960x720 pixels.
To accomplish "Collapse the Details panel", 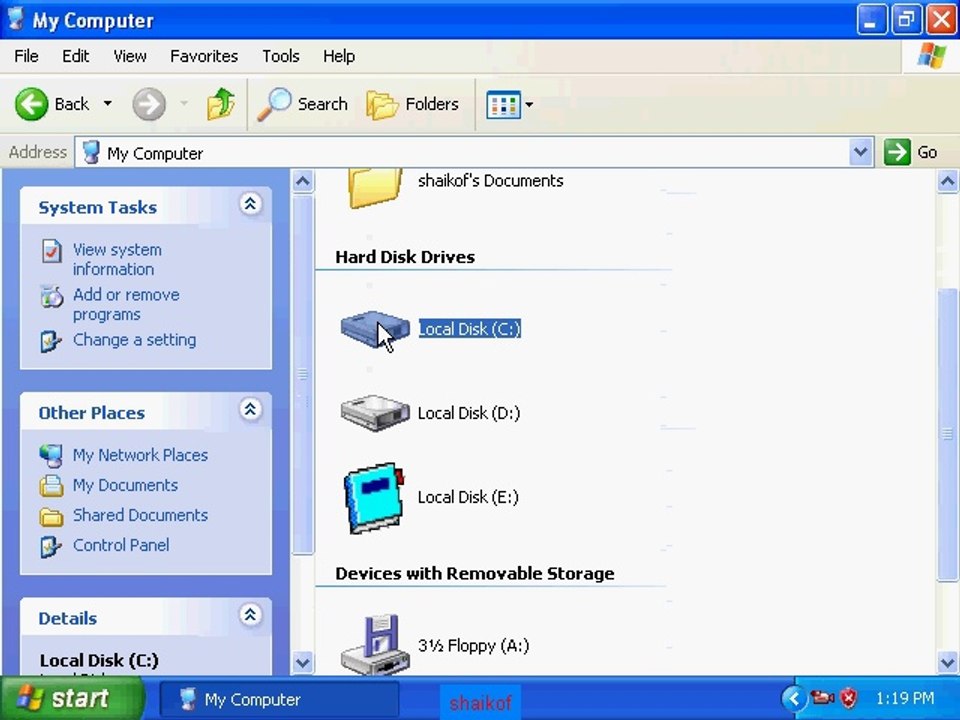I will (x=250, y=615).
